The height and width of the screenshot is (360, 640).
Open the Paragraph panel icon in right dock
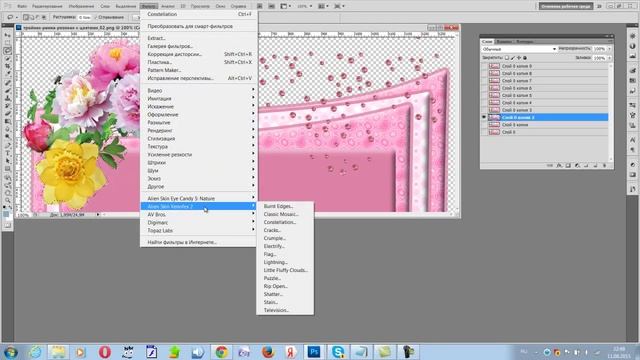pos(633,149)
